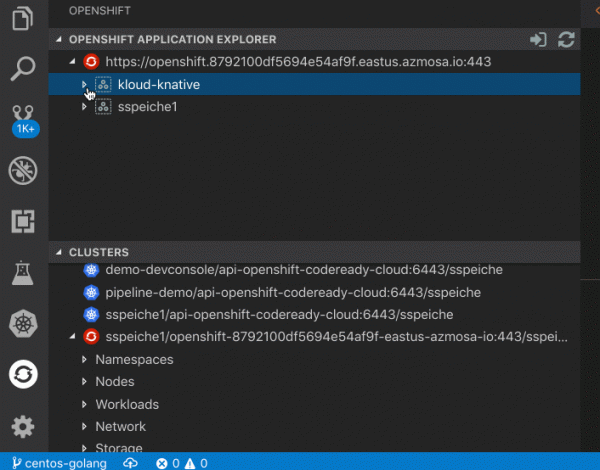Open the OpenShift view icon
600x470 pixels.
22,375
